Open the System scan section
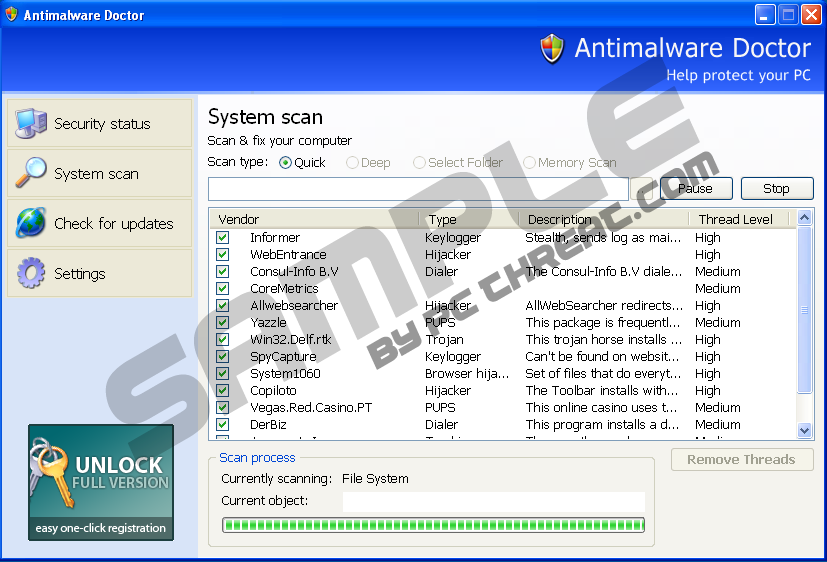This screenshot has width=827, height=562. pos(100,173)
